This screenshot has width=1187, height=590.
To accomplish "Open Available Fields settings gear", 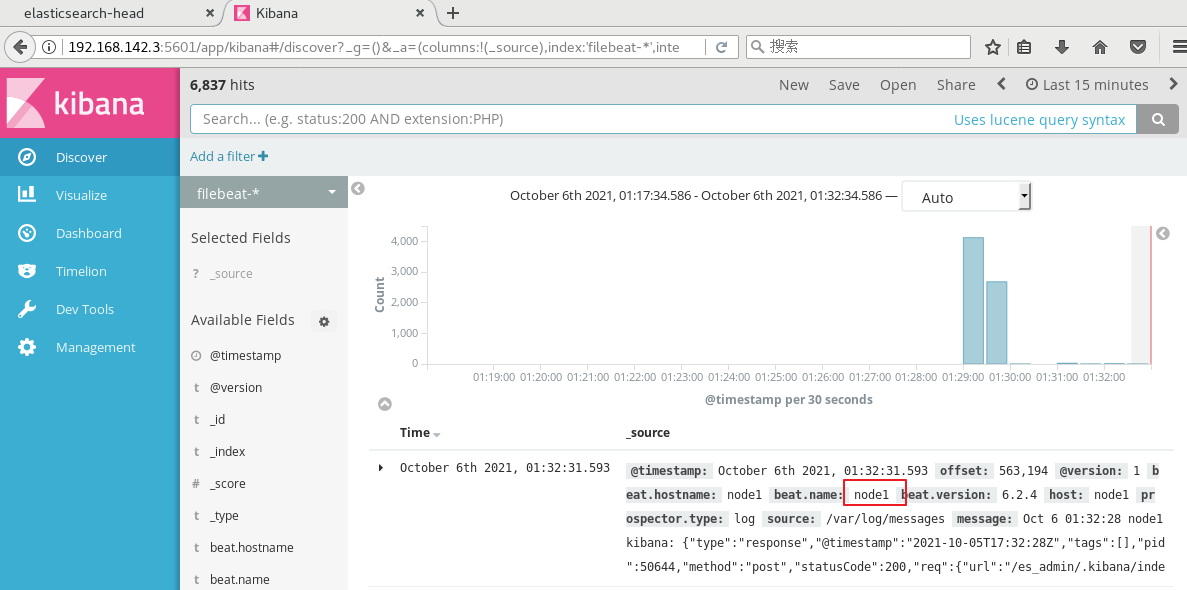I will pos(324,321).
